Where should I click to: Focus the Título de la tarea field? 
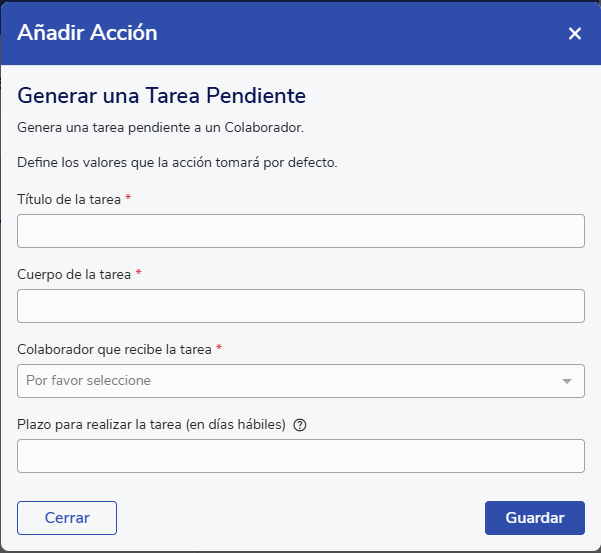300,231
